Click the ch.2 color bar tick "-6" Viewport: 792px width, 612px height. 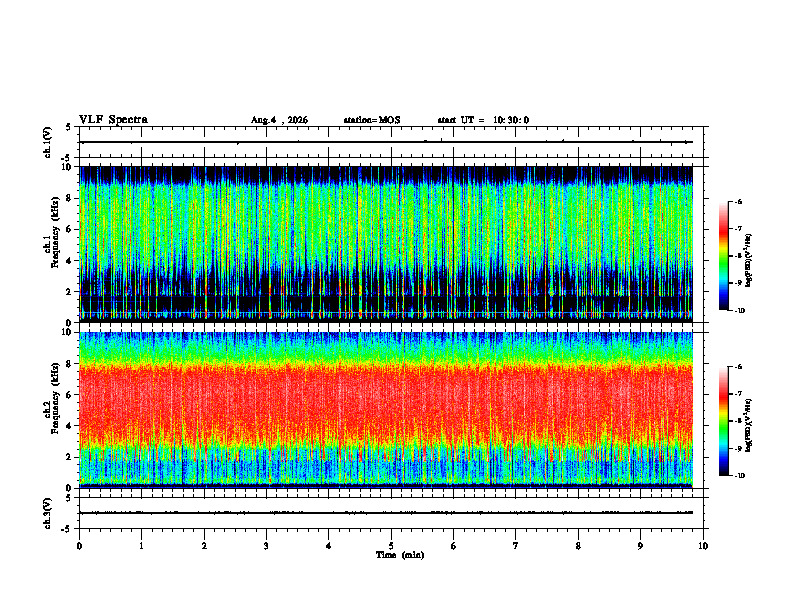pyautogui.click(x=738, y=367)
